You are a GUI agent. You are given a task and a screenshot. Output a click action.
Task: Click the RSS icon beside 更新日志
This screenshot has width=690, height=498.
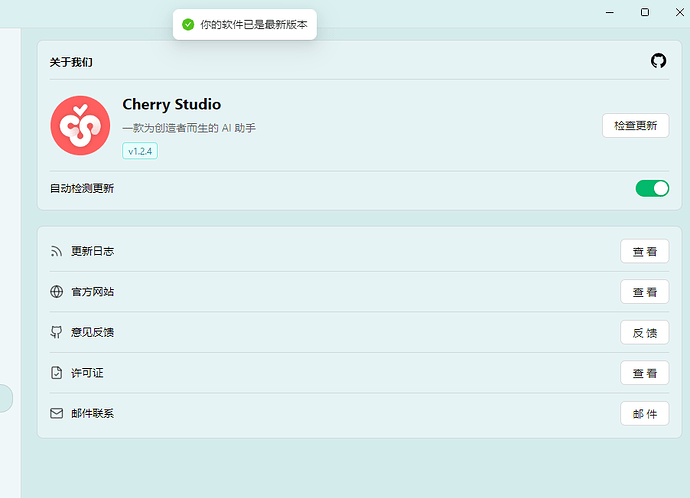click(56, 251)
